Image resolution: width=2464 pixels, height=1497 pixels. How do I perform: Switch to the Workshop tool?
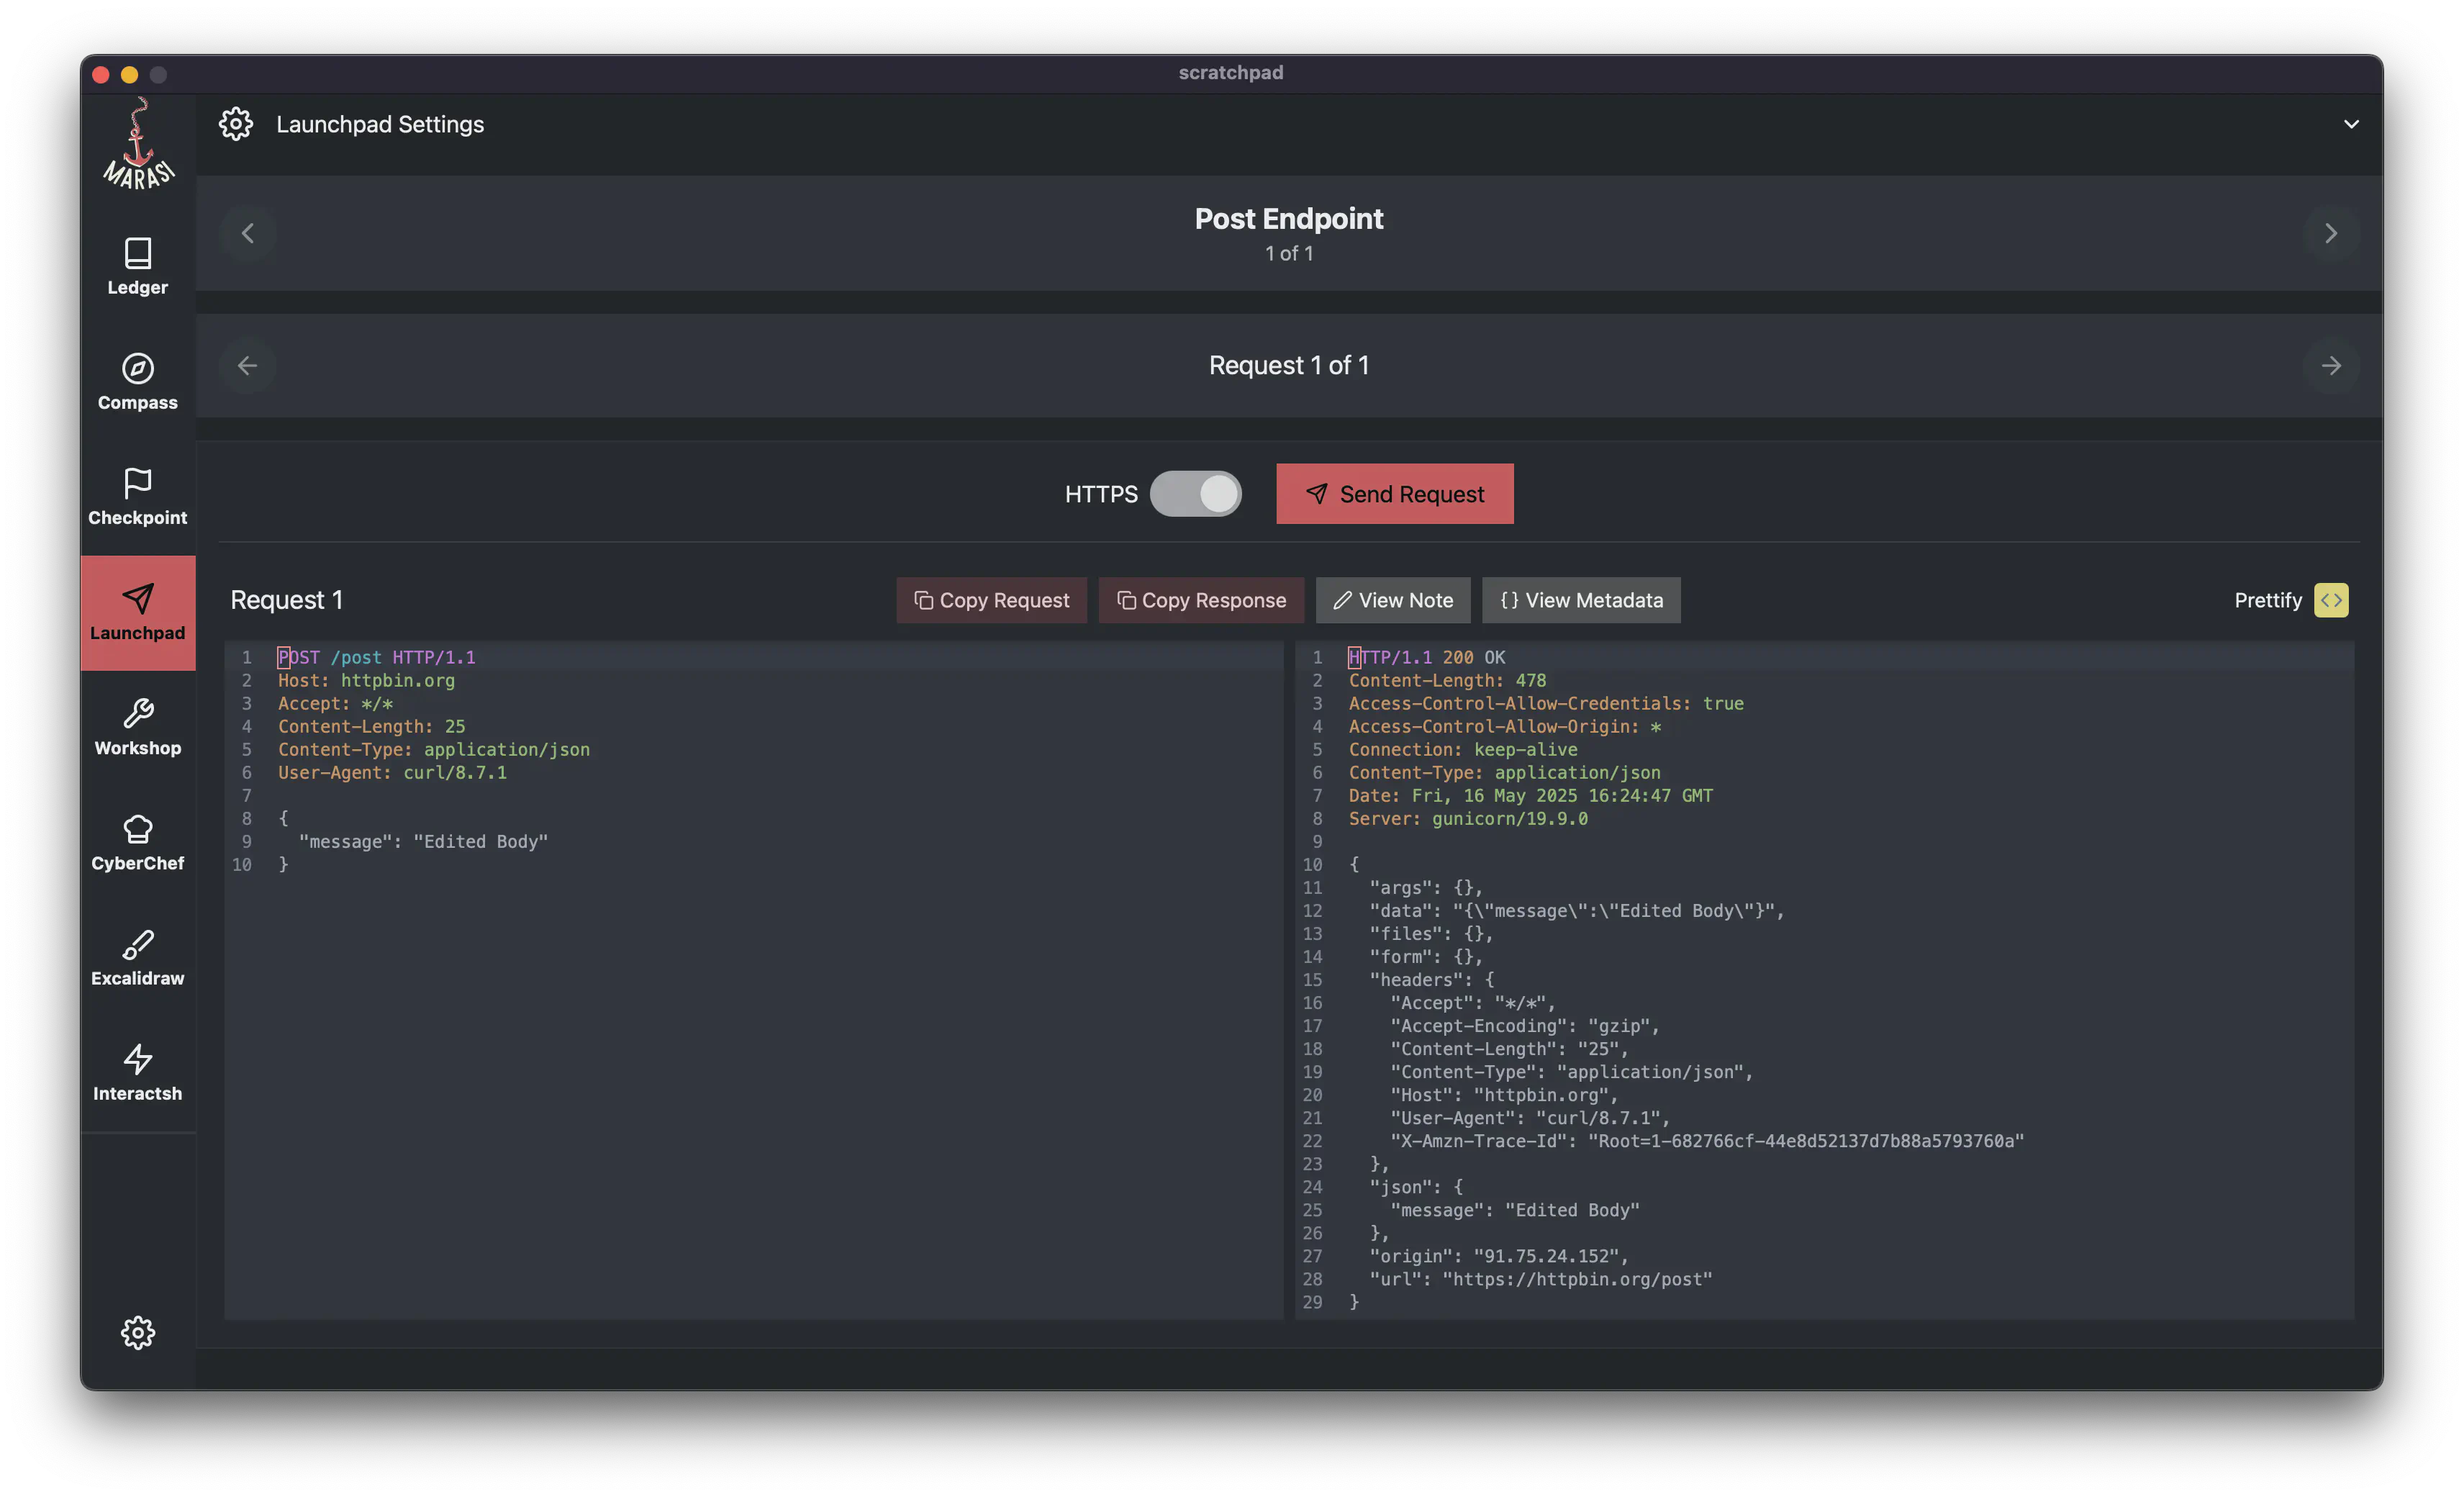(x=137, y=727)
